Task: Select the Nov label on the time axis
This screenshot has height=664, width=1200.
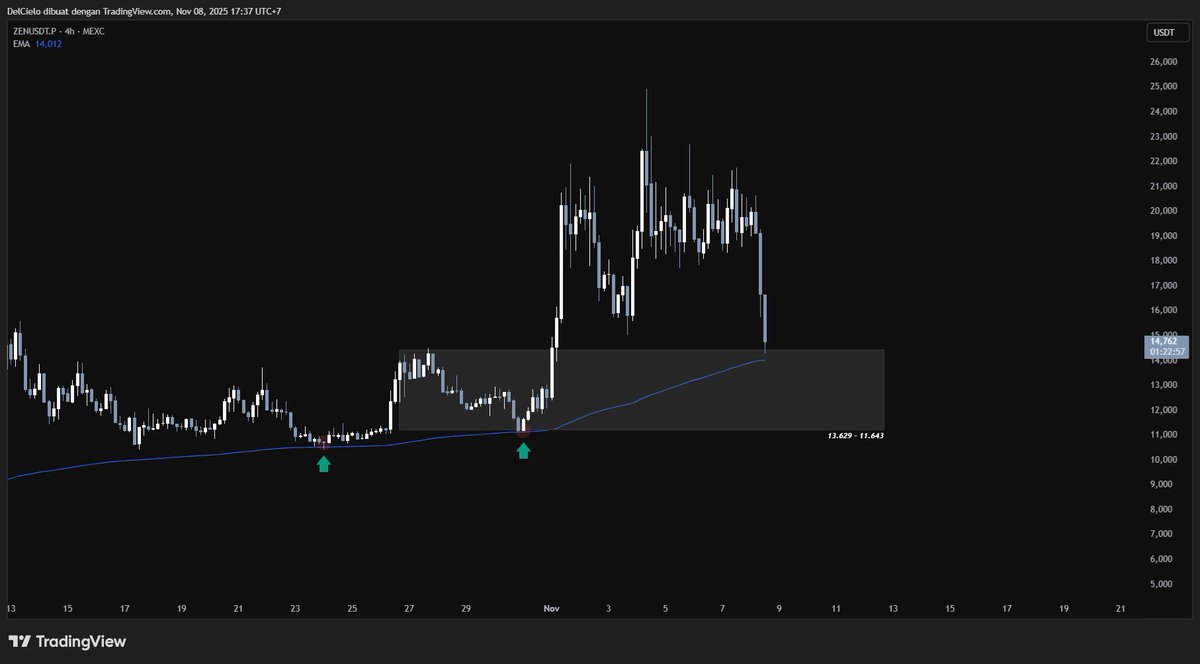Action: point(551,608)
